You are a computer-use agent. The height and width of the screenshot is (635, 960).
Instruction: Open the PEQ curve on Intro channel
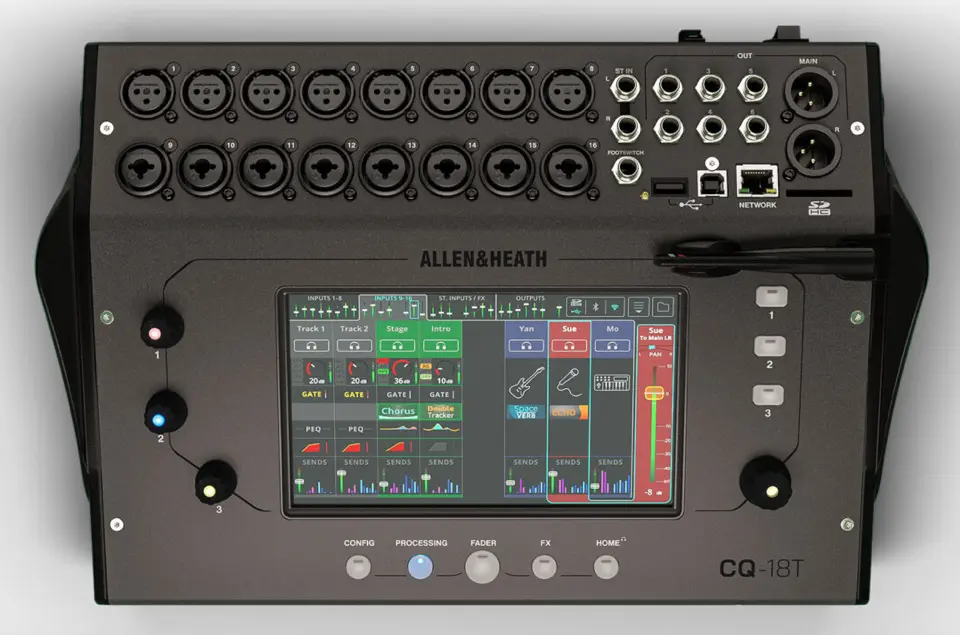click(x=441, y=429)
